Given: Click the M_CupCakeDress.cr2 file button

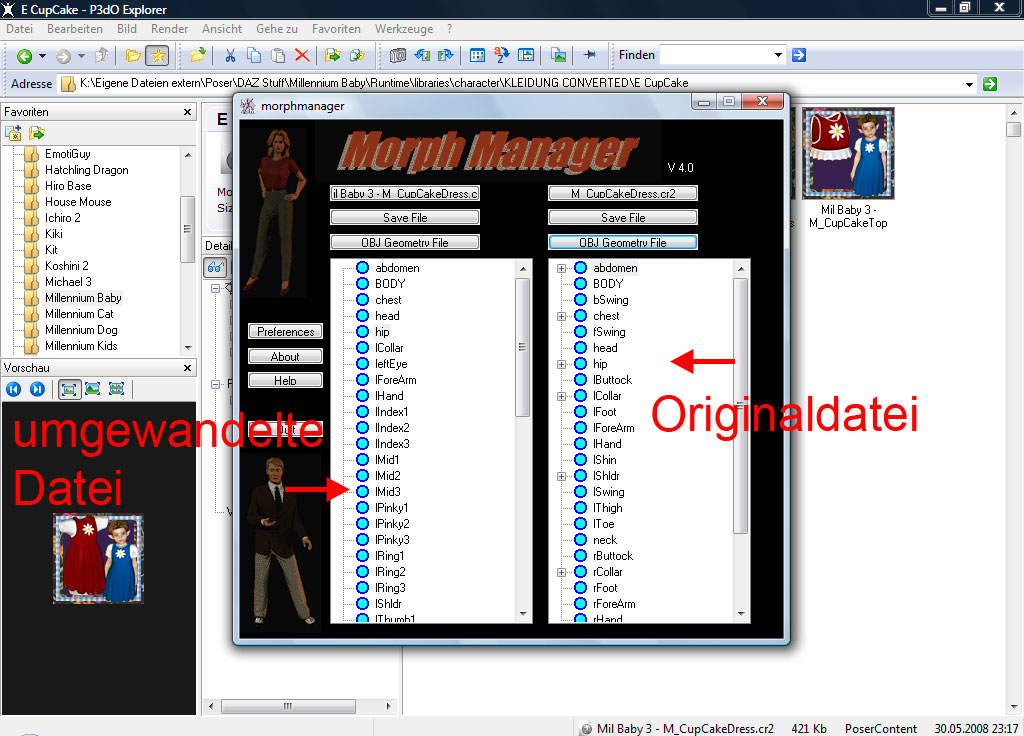Looking at the screenshot, I should 623,193.
